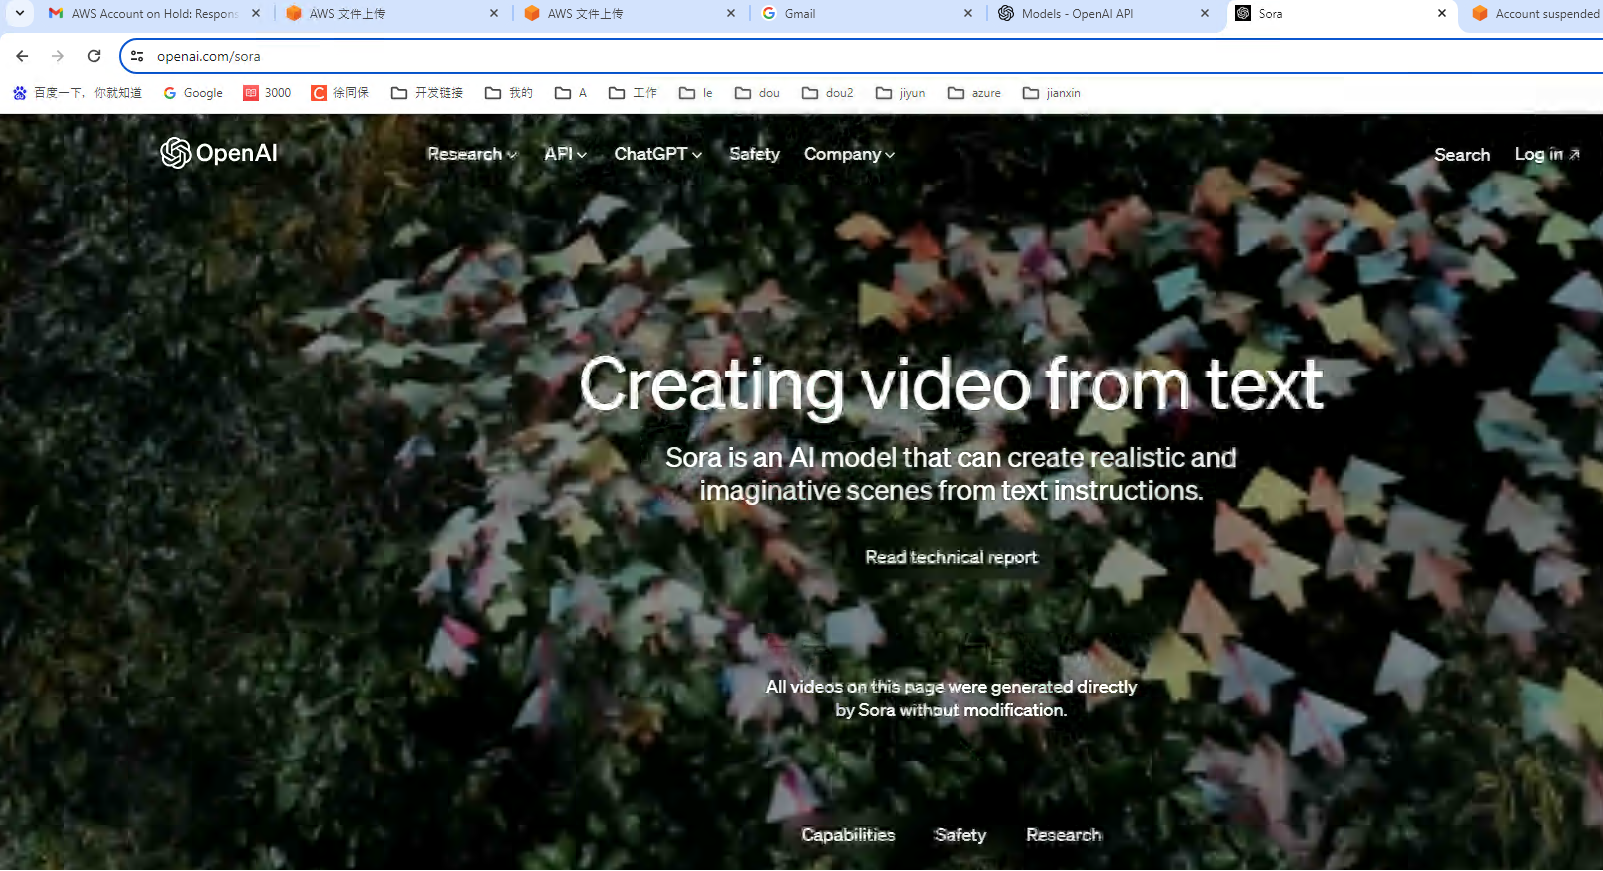Expand the Research dropdown in top nav
Viewport: 1603px width, 871px height.
coord(472,154)
